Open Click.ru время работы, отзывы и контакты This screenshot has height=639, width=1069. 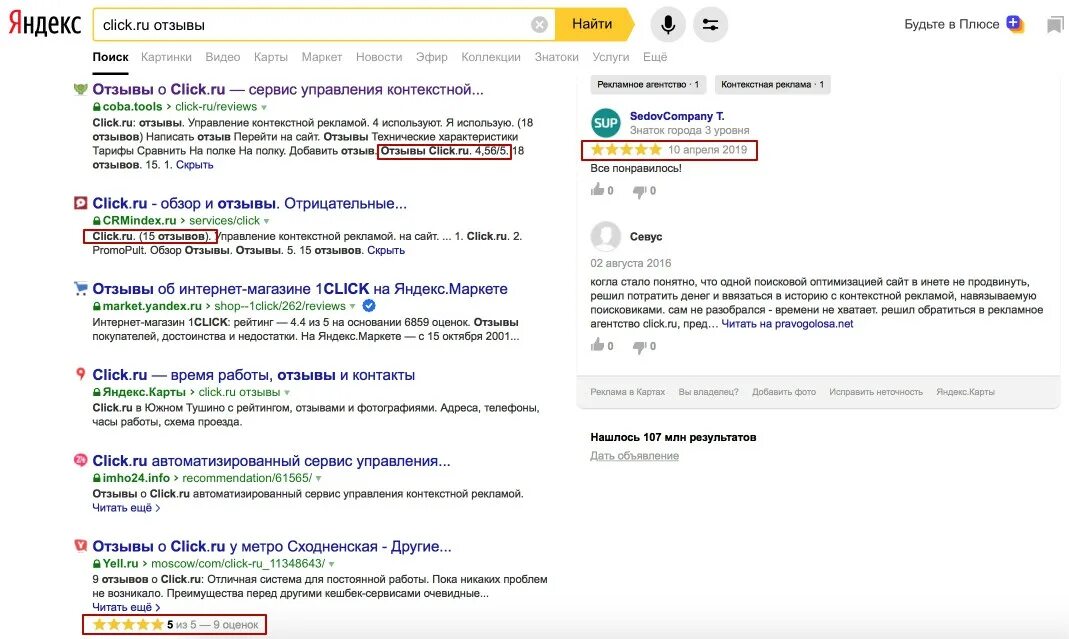click(254, 374)
